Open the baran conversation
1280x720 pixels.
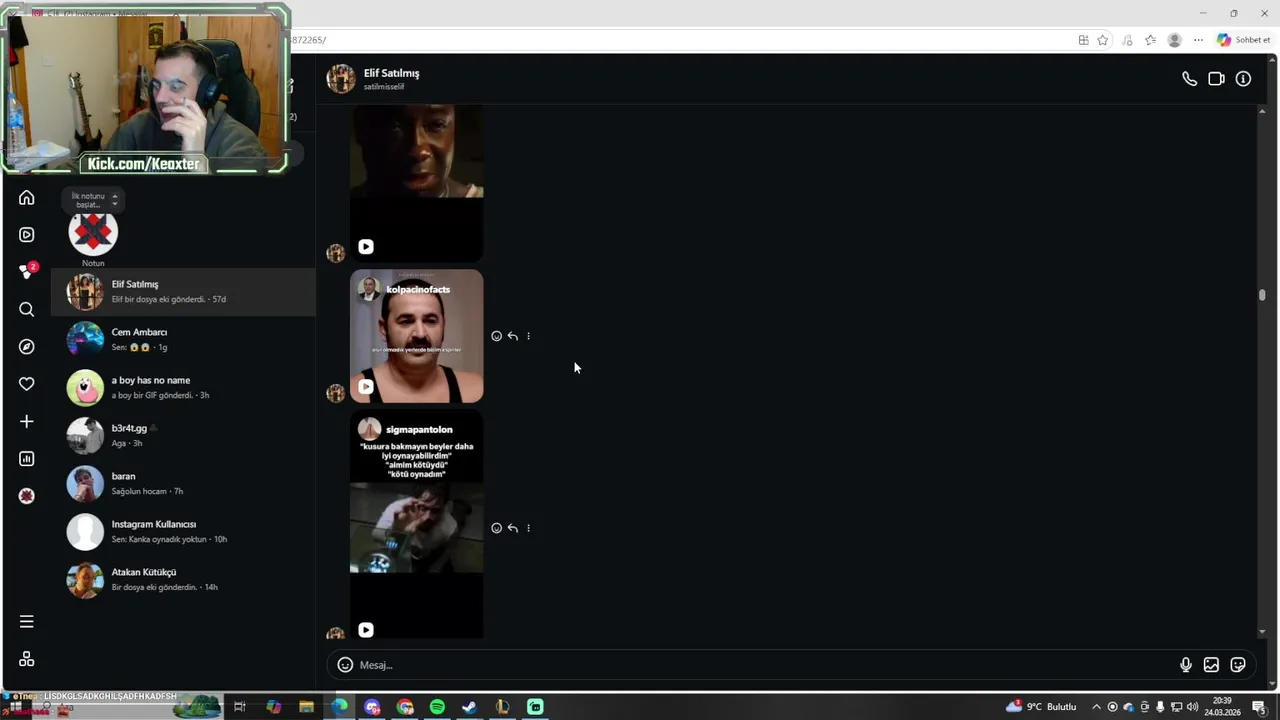[184, 484]
